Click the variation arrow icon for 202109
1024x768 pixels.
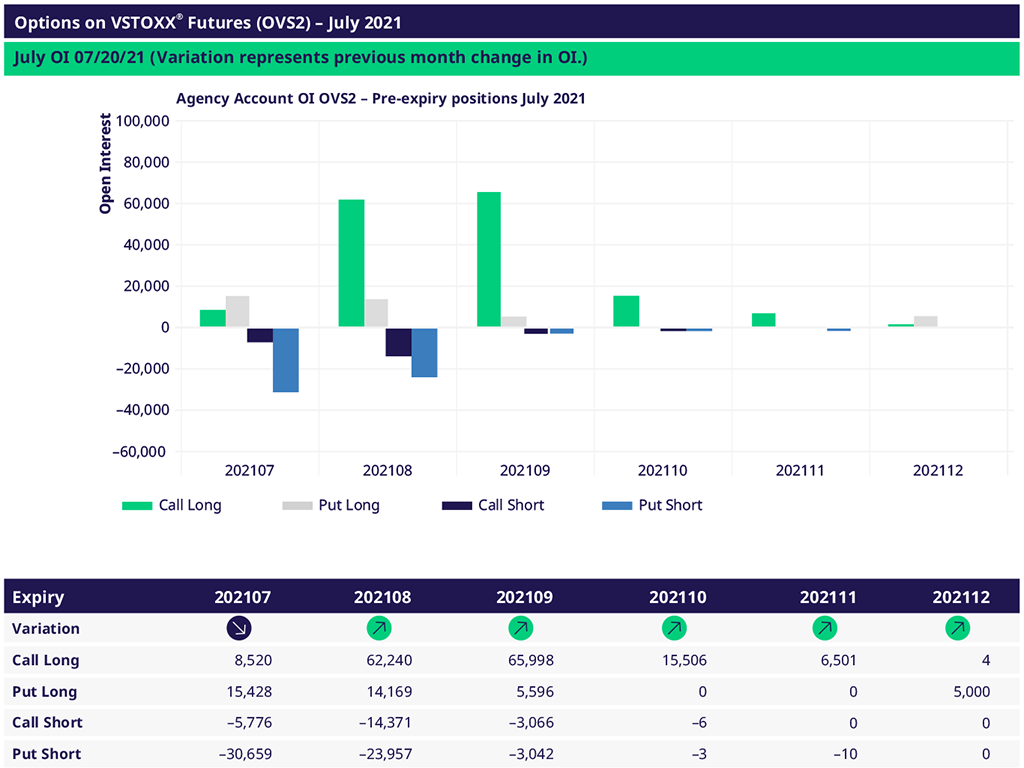[521, 629]
